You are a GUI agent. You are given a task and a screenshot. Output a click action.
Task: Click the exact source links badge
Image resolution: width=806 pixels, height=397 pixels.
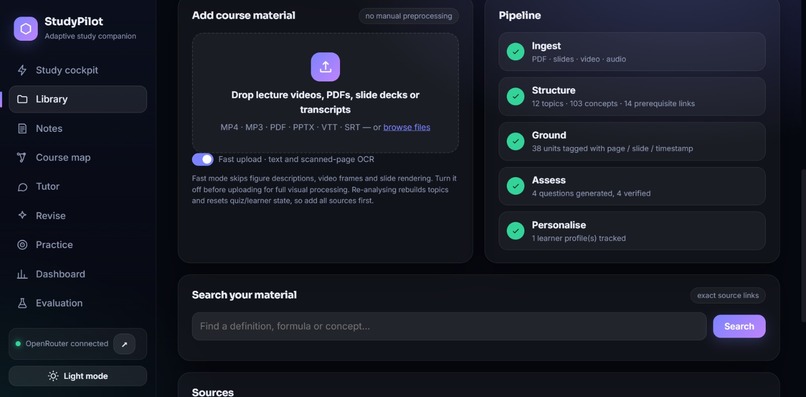tap(728, 295)
